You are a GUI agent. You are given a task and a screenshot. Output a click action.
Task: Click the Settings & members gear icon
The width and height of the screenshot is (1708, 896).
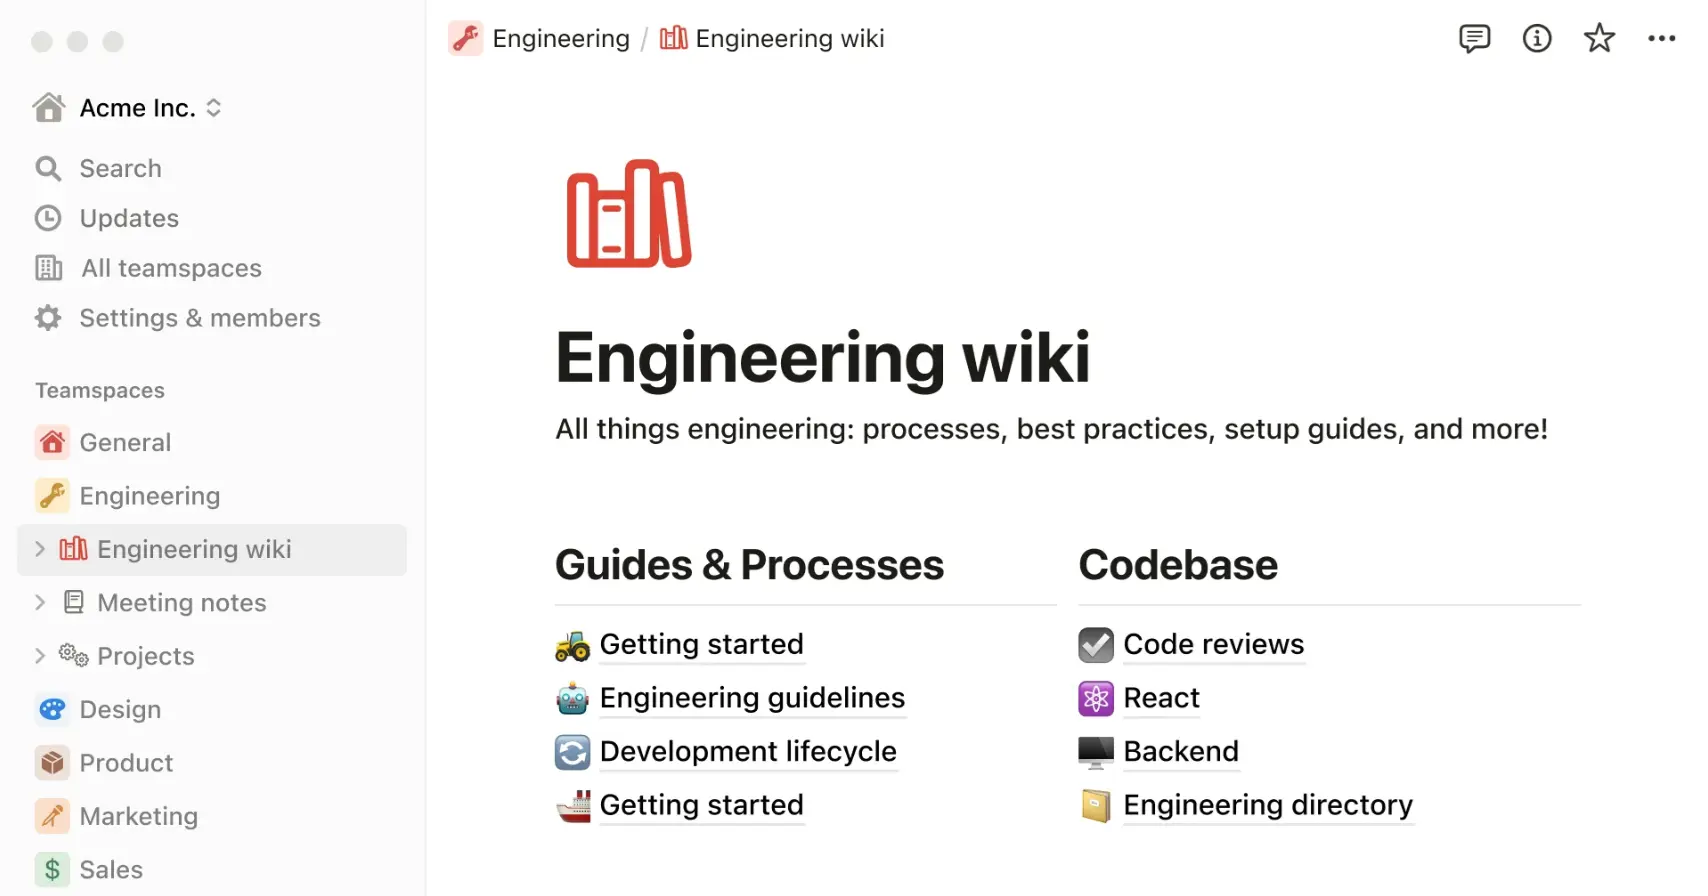click(48, 318)
